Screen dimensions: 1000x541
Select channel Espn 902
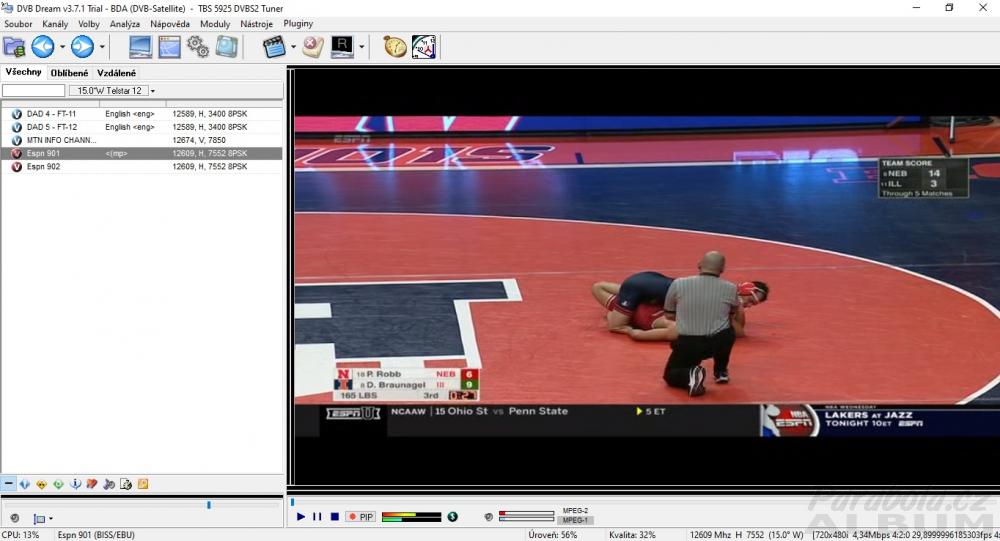point(142,167)
